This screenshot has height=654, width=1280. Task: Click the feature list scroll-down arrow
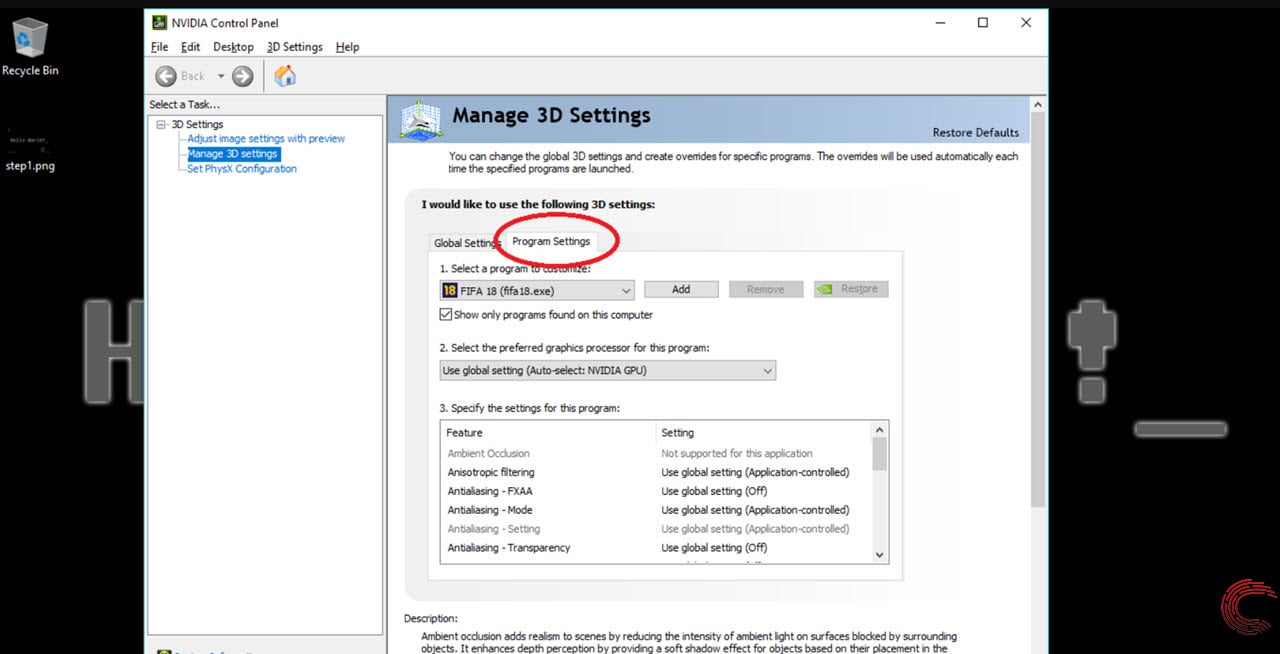[880, 555]
